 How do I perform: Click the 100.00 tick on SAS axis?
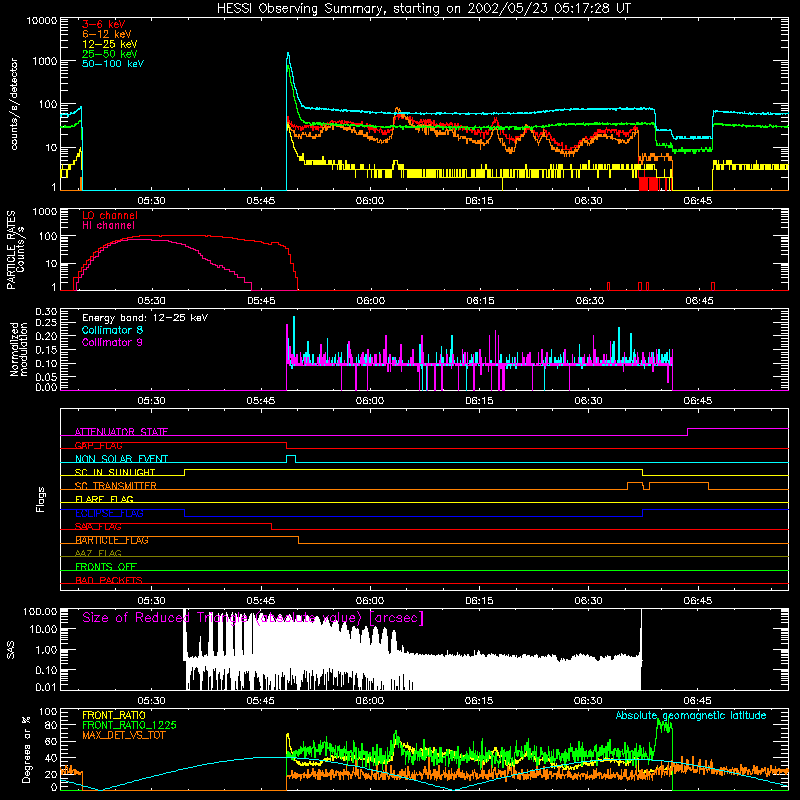[40, 611]
